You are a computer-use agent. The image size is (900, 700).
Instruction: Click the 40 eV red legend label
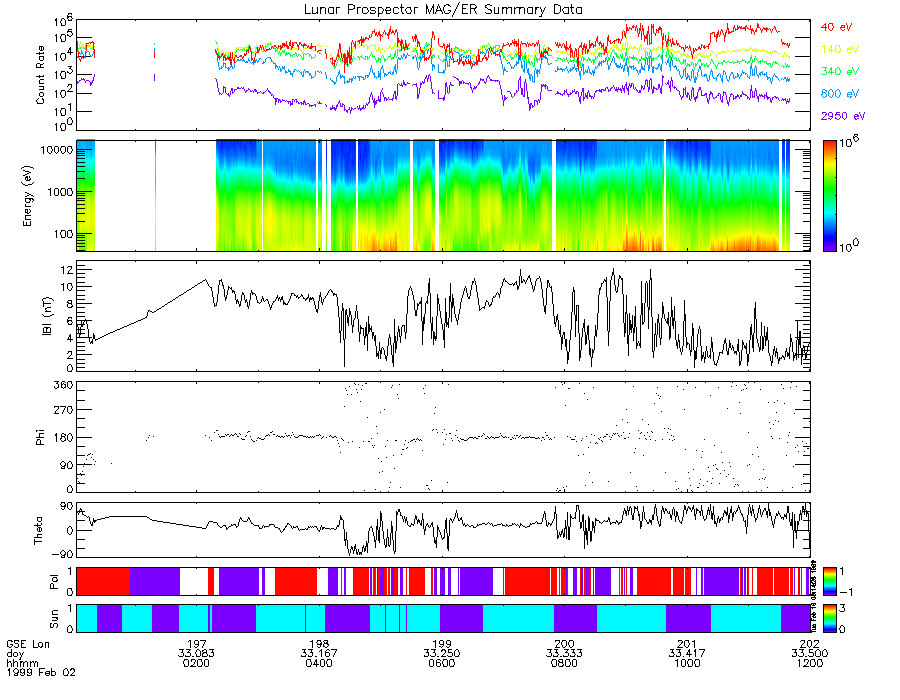pos(836,27)
